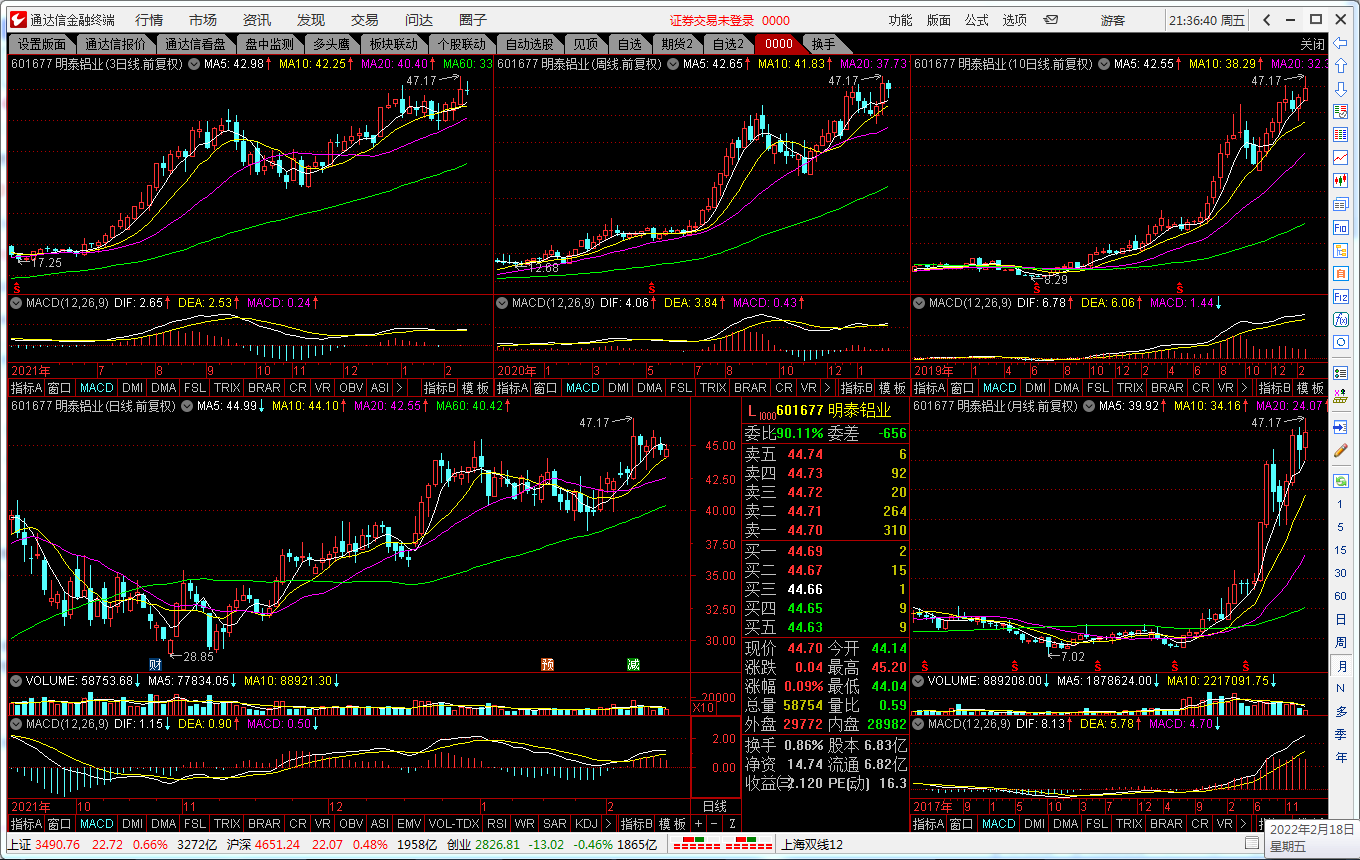
Task: Open dropdown beside 10日线 chart title
Action: 1103,64
